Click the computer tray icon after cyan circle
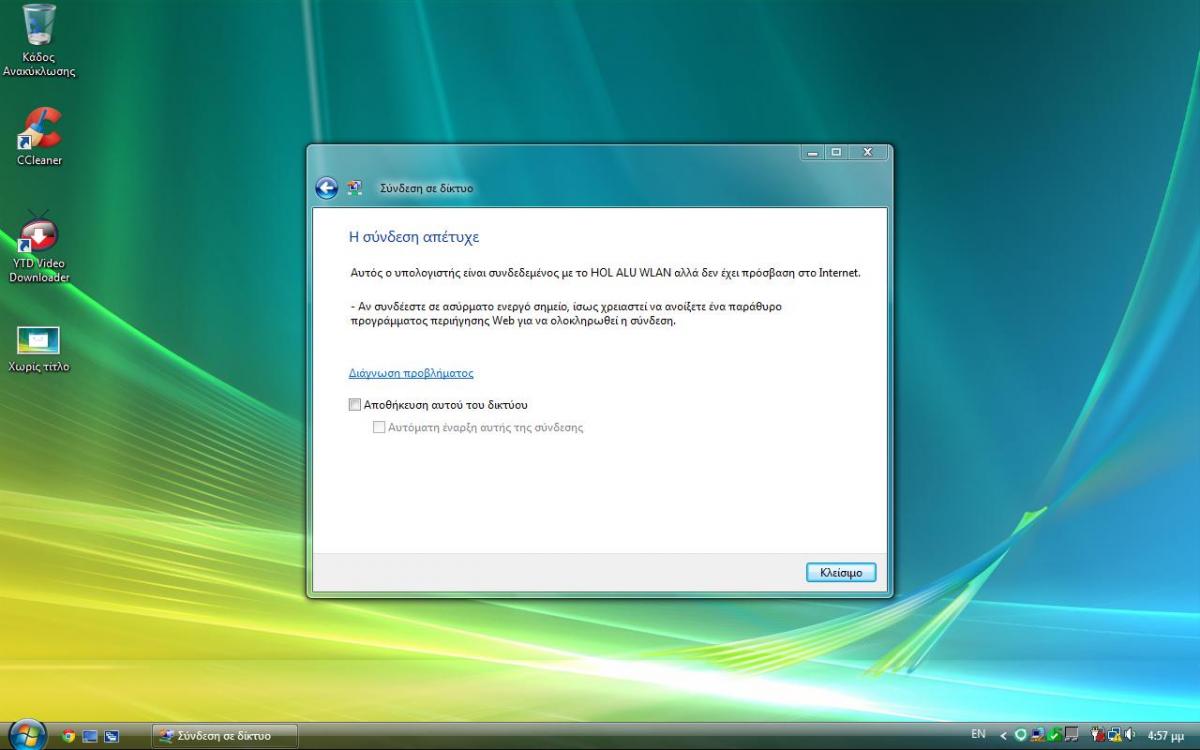 pos(1038,735)
